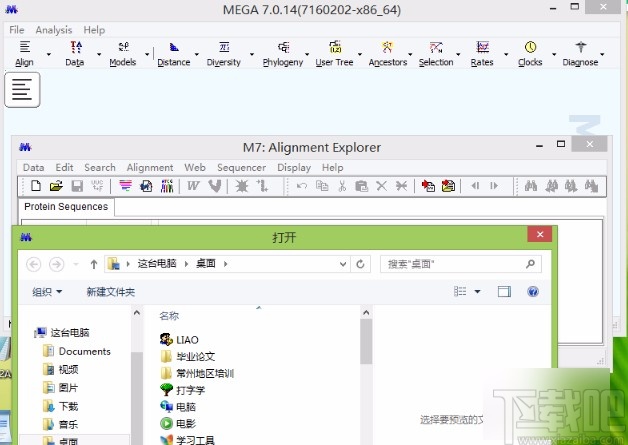Click the copy icon in Alignment Explorer

tap(322, 186)
